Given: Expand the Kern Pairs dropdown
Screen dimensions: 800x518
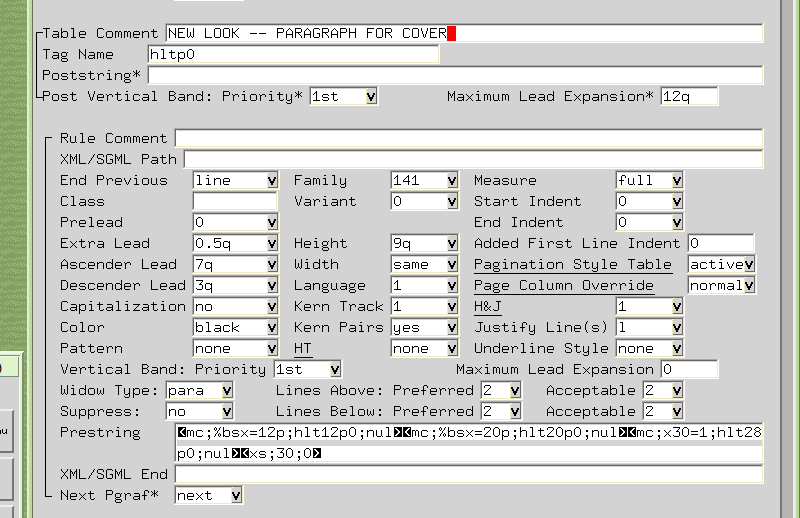Looking at the screenshot, I should 424,327.
